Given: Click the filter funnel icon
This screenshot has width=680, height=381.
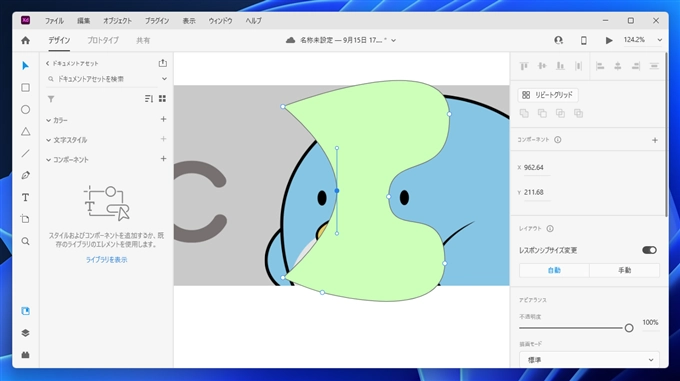Looking at the screenshot, I should pos(51,99).
